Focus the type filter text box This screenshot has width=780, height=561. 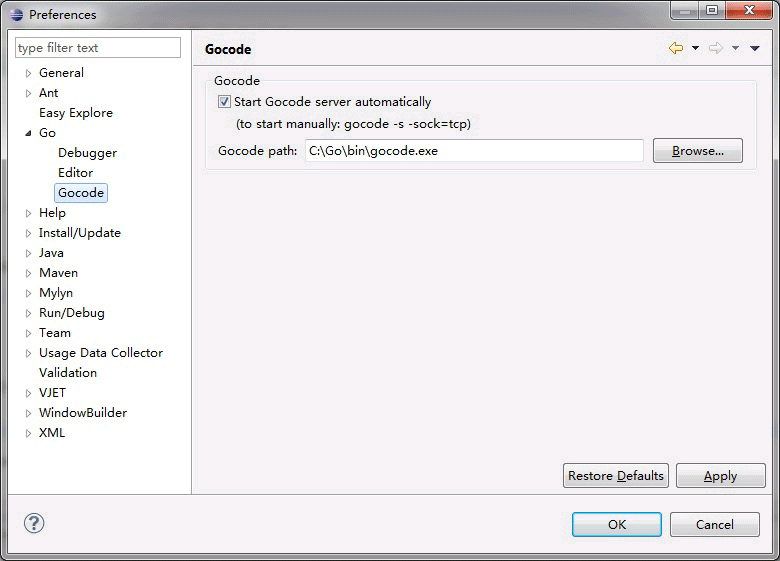(x=98, y=48)
